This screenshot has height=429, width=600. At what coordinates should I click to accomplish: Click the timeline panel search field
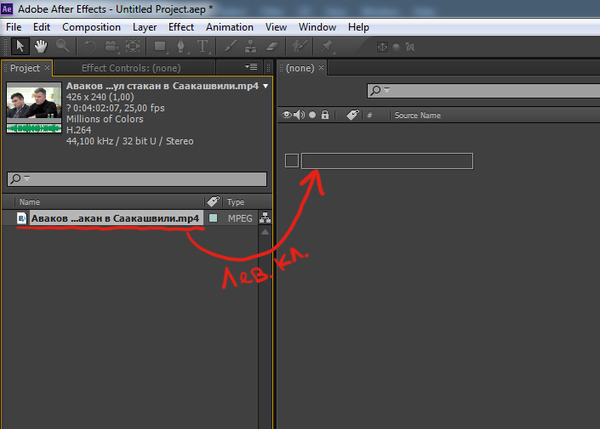point(484,91)
